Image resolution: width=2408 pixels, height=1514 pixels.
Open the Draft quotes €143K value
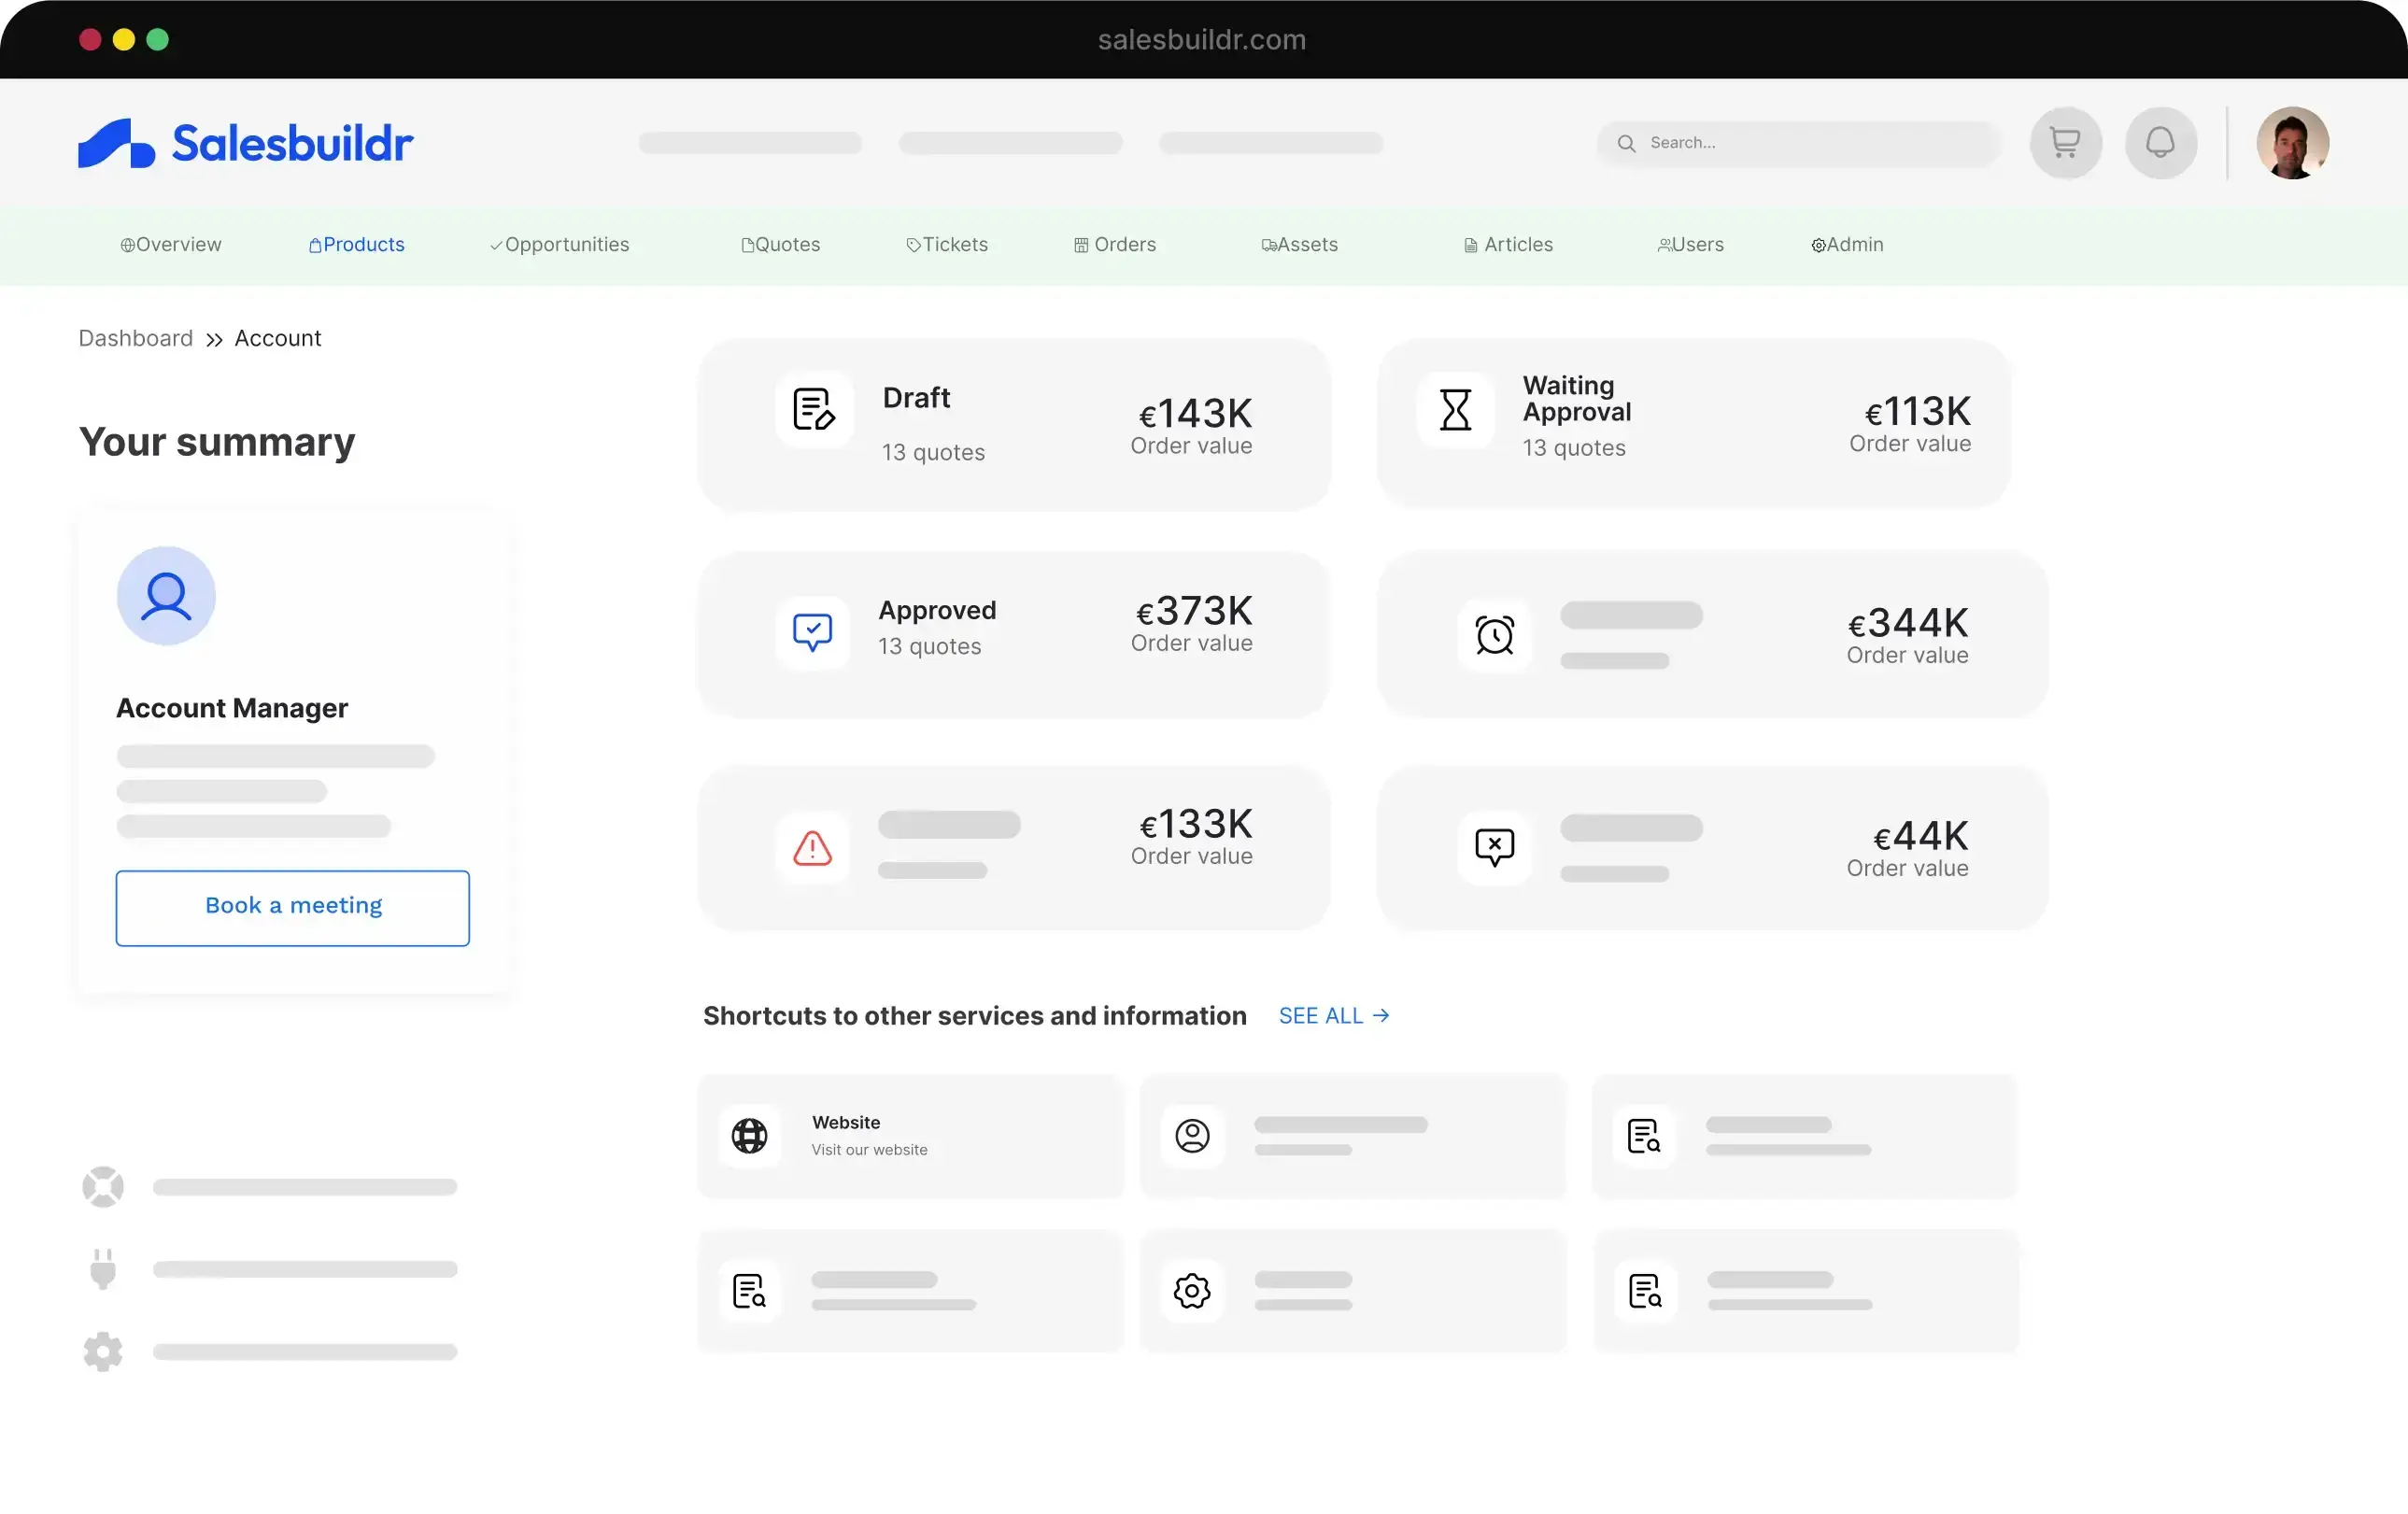(x=1195, y=413)
